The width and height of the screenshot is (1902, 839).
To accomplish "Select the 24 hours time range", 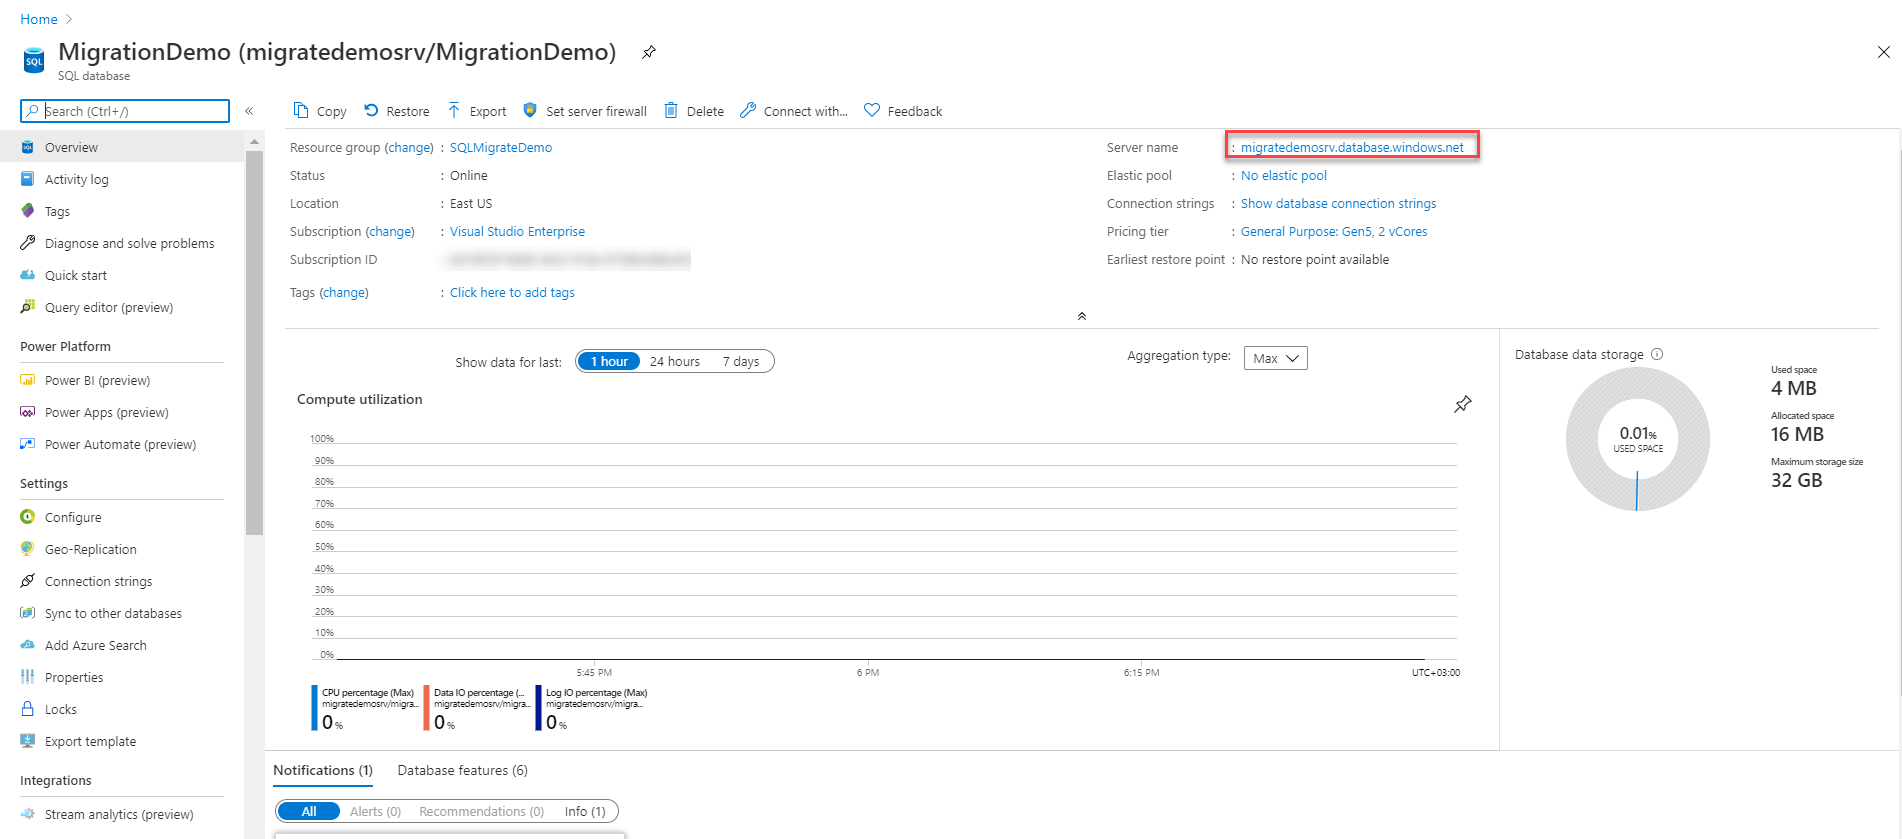I will (x=674, y=361).
